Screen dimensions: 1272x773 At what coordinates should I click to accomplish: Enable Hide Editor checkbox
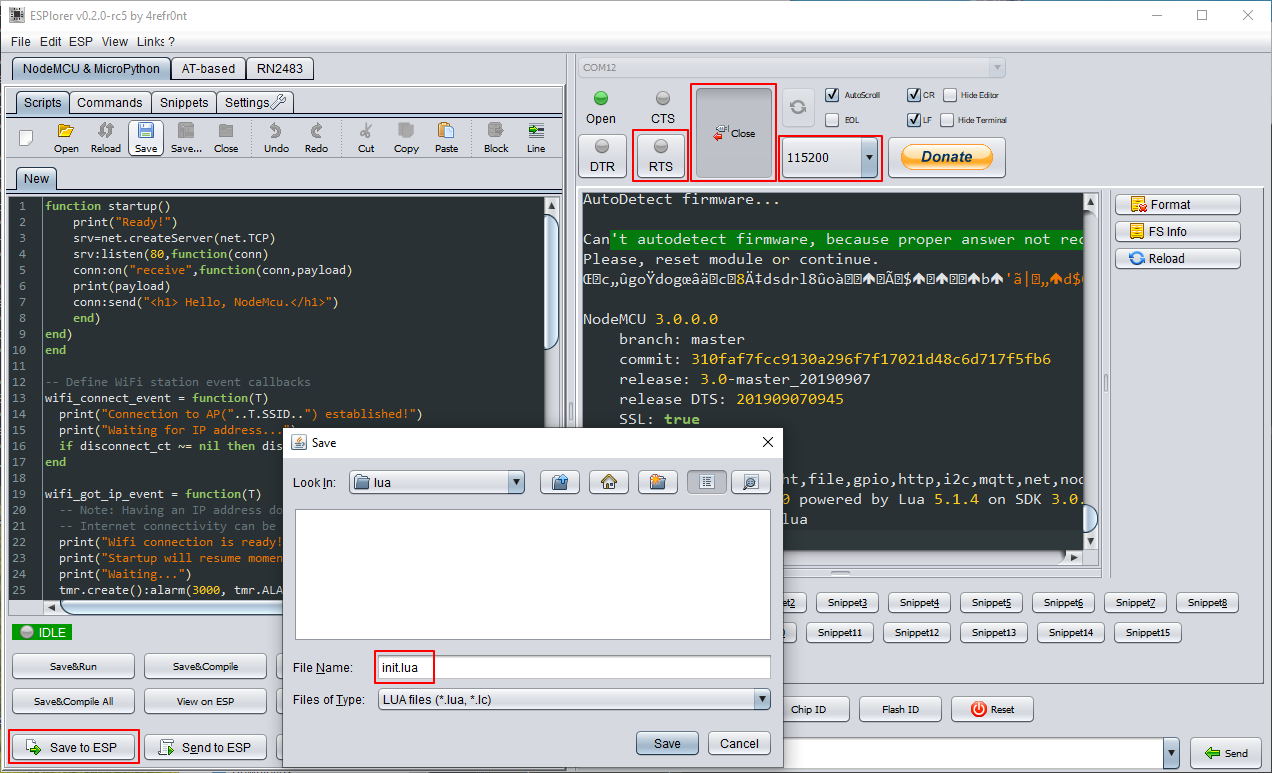coord(950,95)
